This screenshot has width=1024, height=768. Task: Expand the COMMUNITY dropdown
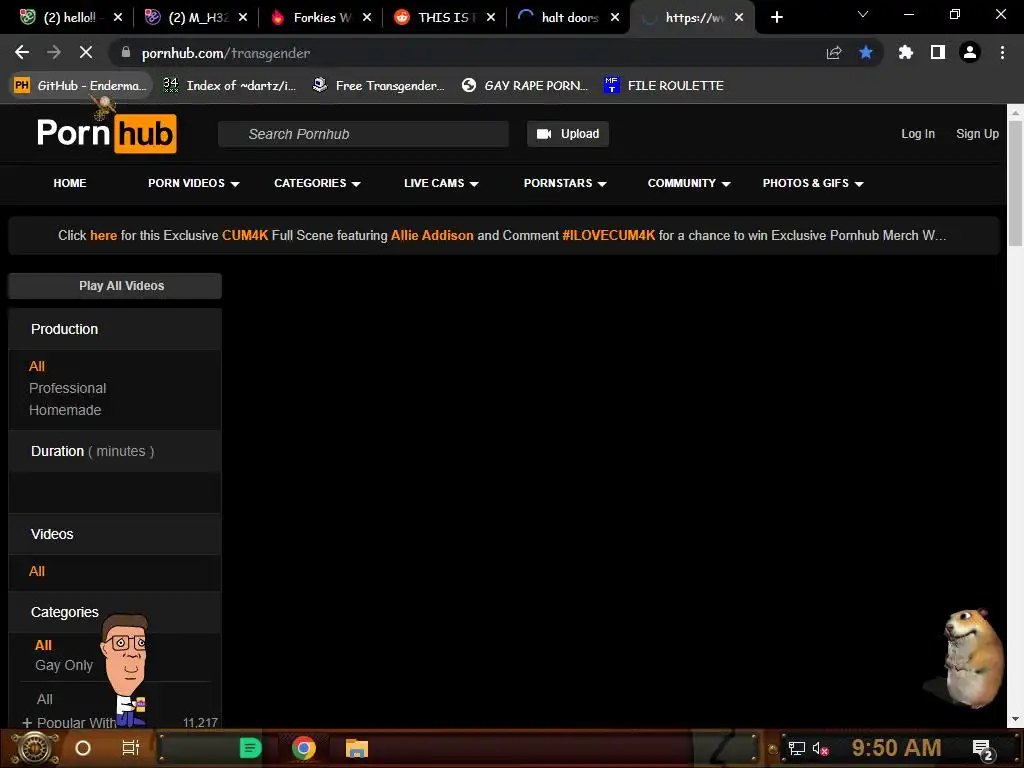[x=688, y=184]
